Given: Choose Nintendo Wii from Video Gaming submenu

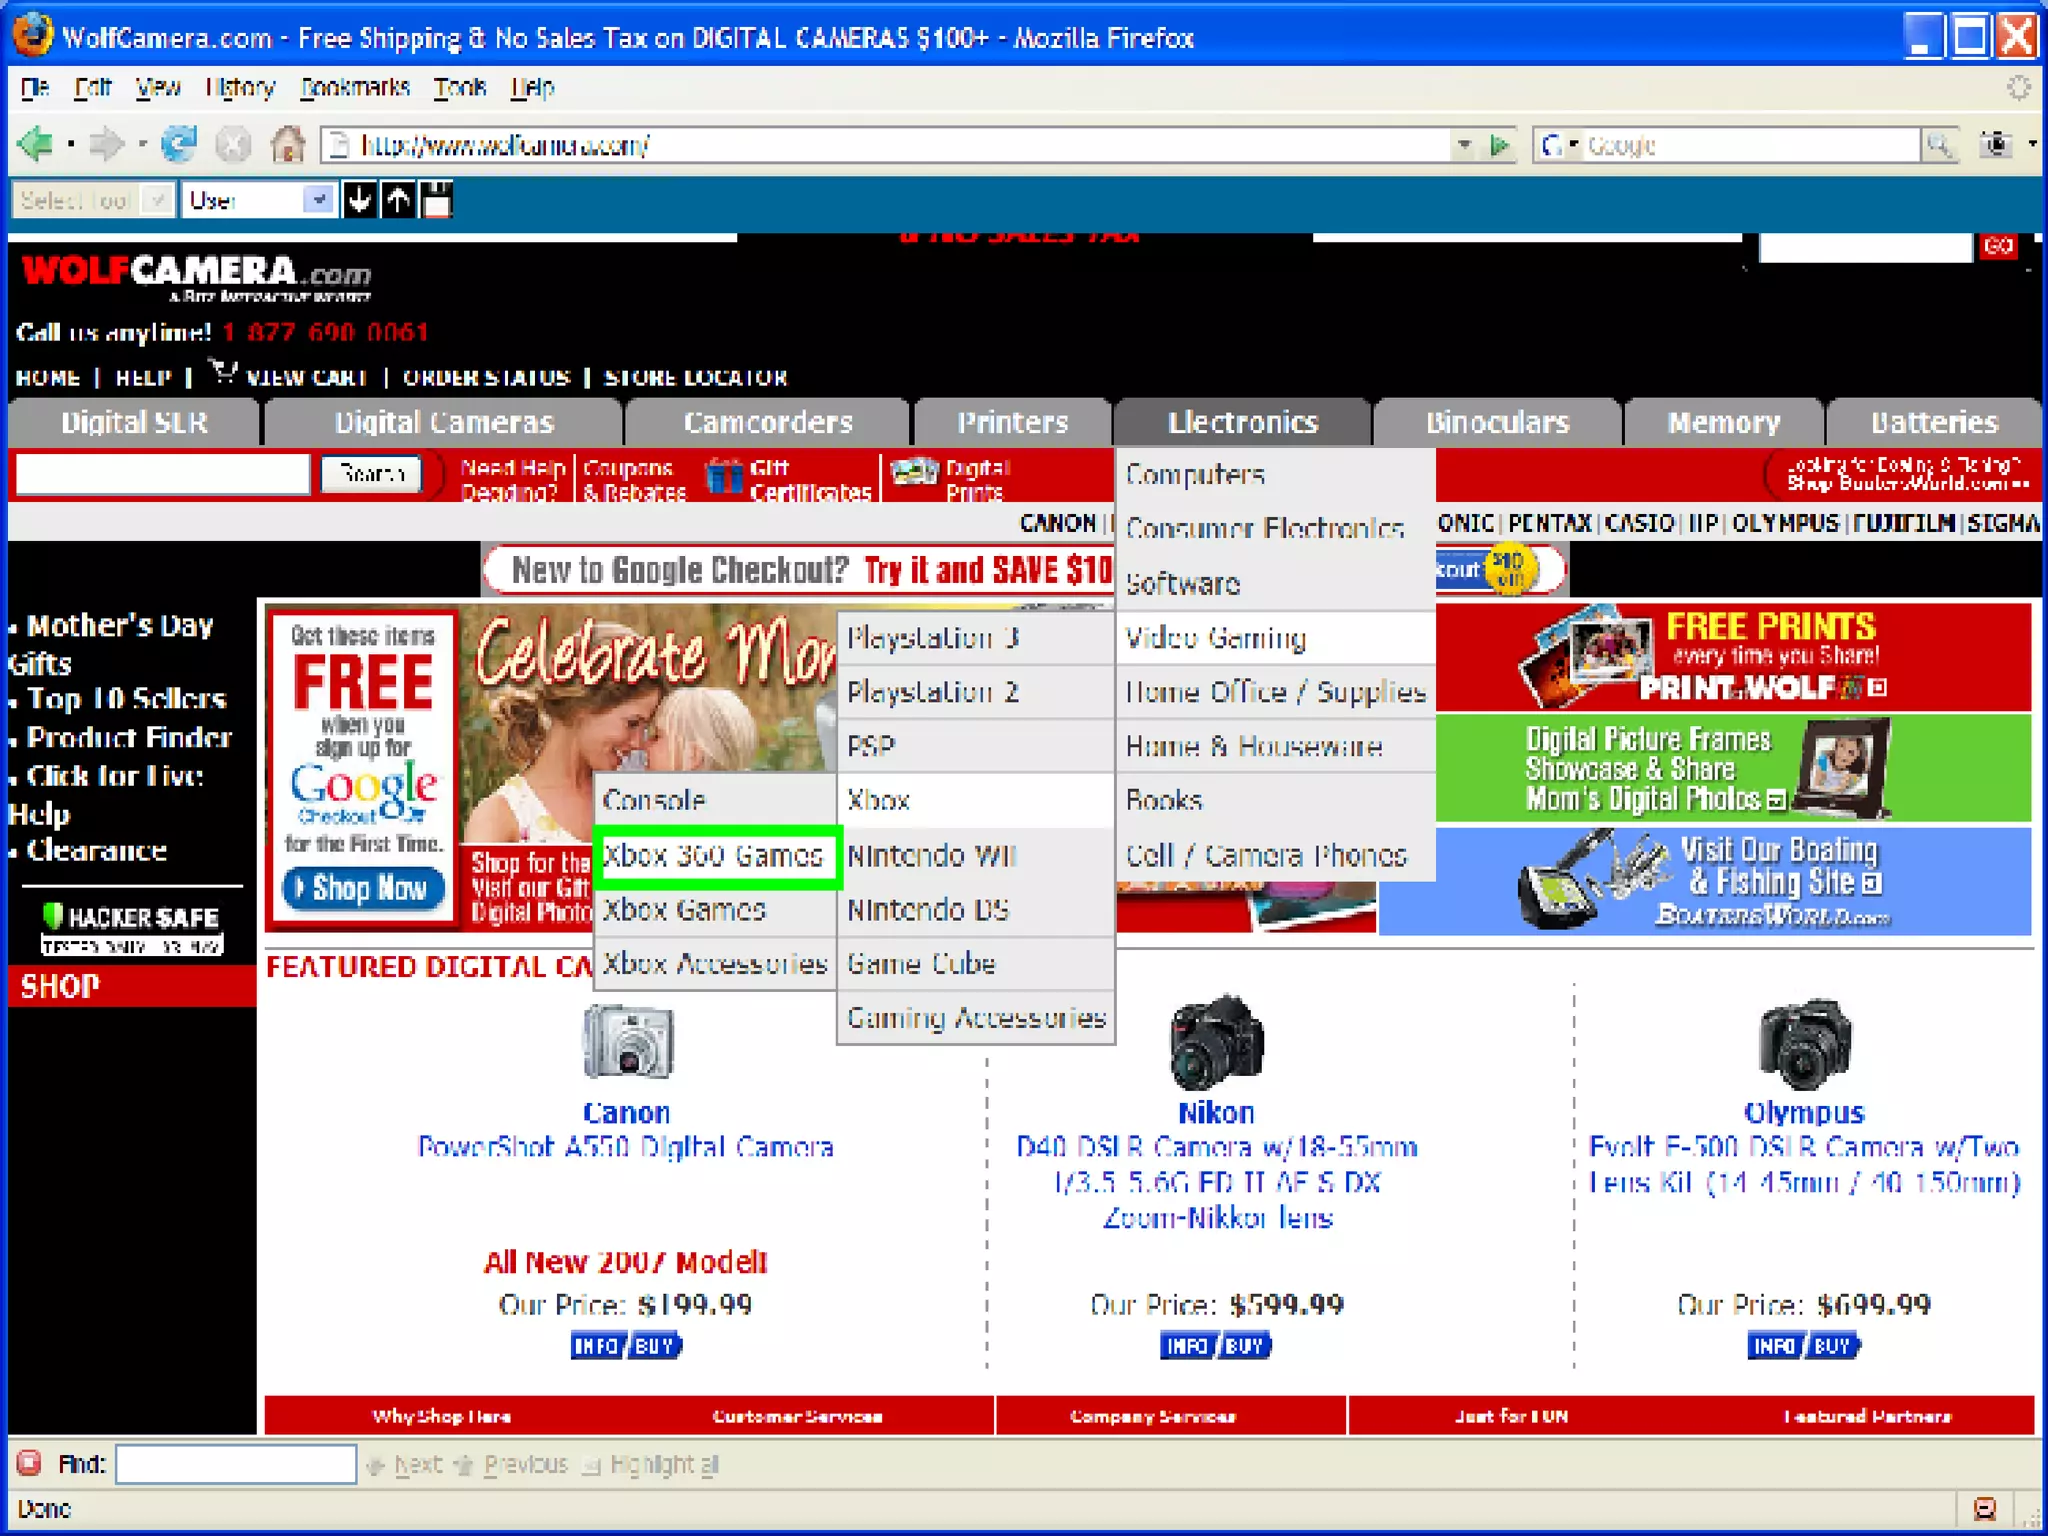Looking at the screenshot, I should [x=932, y=856].
